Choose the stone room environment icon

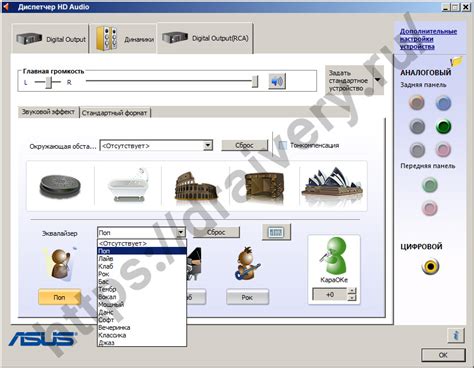(x=264, y=186)
